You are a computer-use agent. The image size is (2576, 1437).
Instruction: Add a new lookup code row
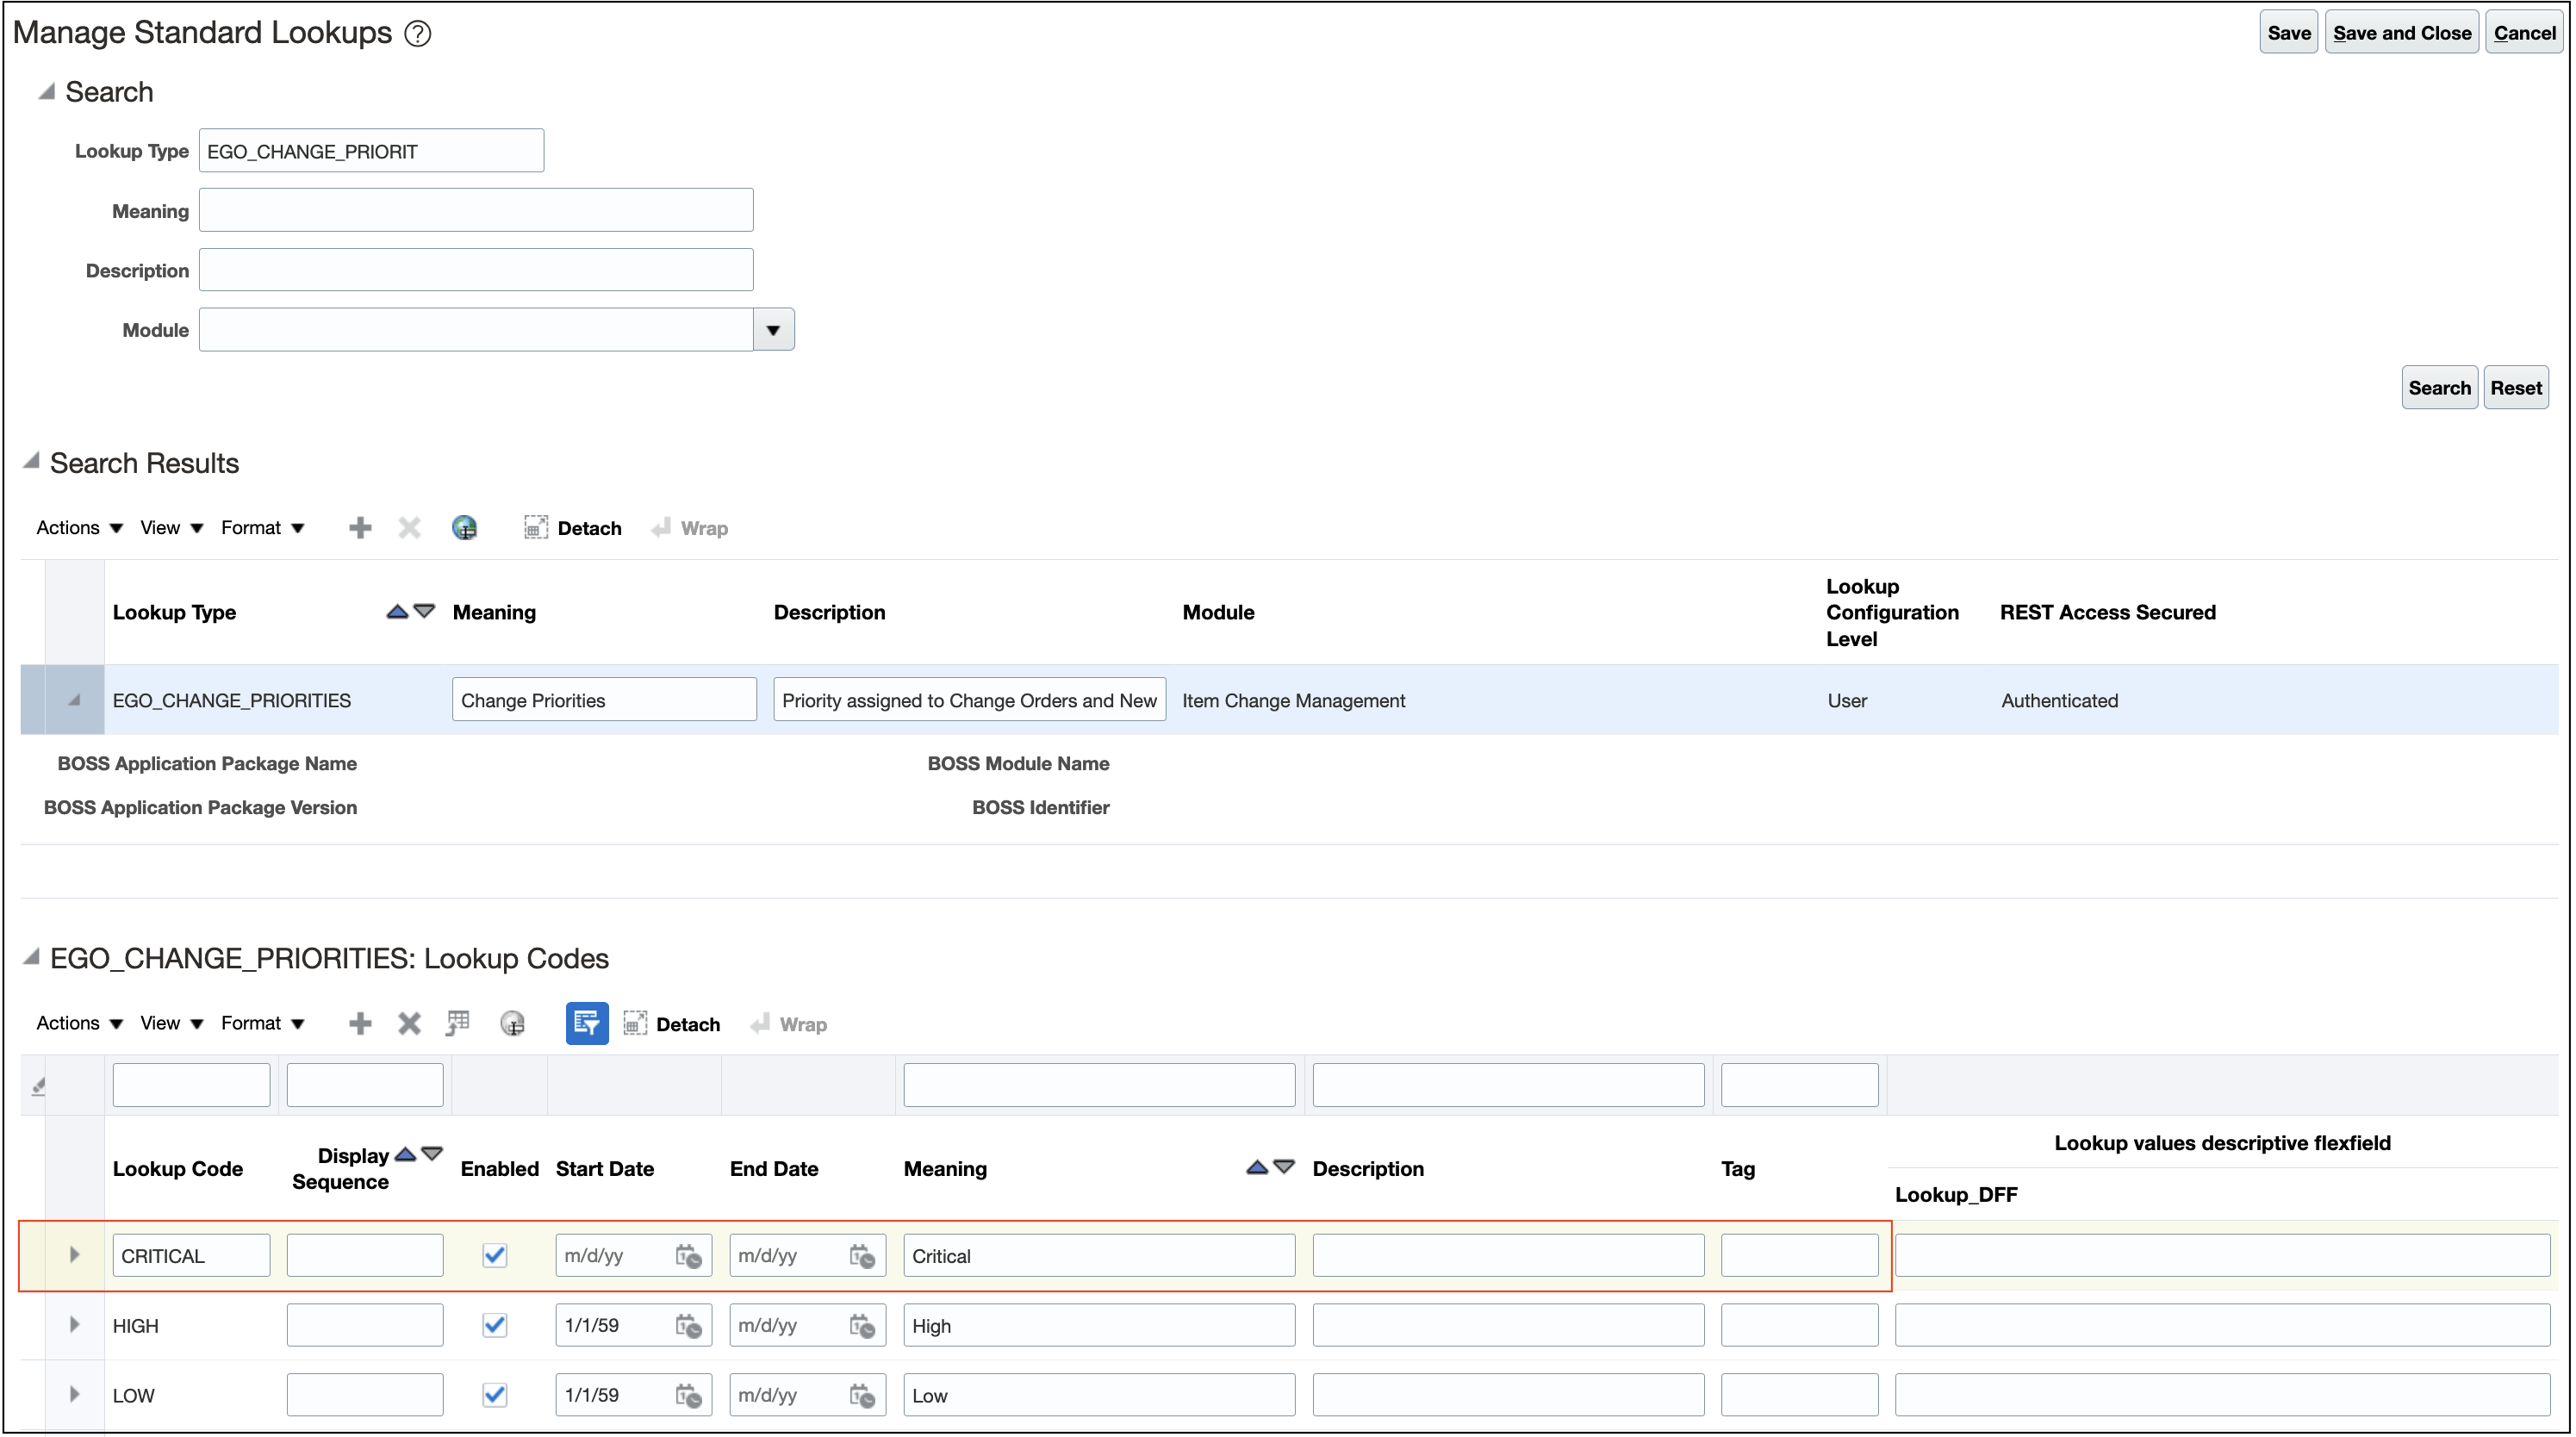point(360,1024)
